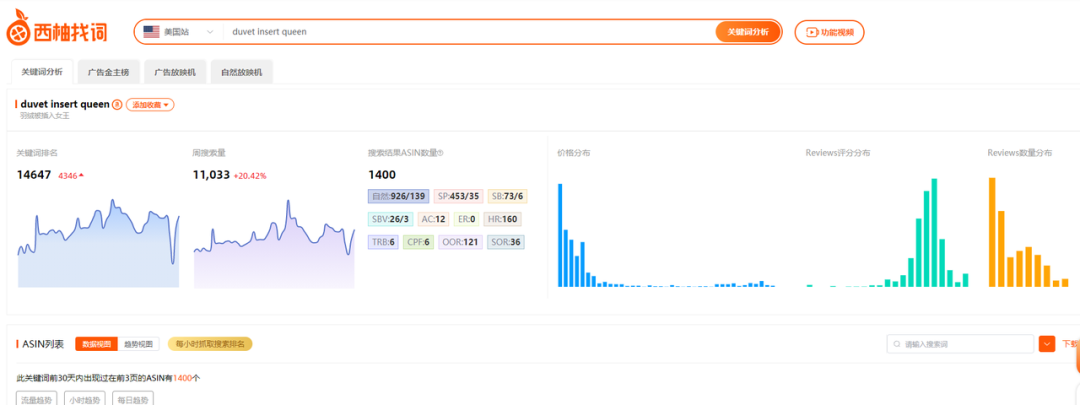Open the 小时趋势 tab
Image resolution: width=1080 pixels, height=405 pixels.
pyautogui.click(x=86, y=399)
